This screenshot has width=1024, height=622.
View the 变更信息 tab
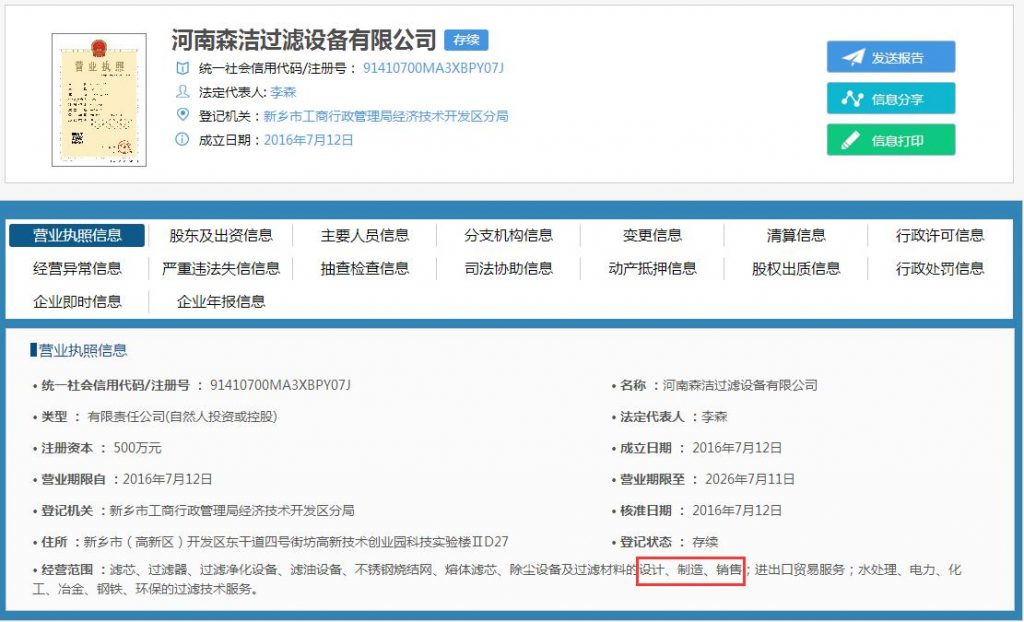click(x=652, y=236)
